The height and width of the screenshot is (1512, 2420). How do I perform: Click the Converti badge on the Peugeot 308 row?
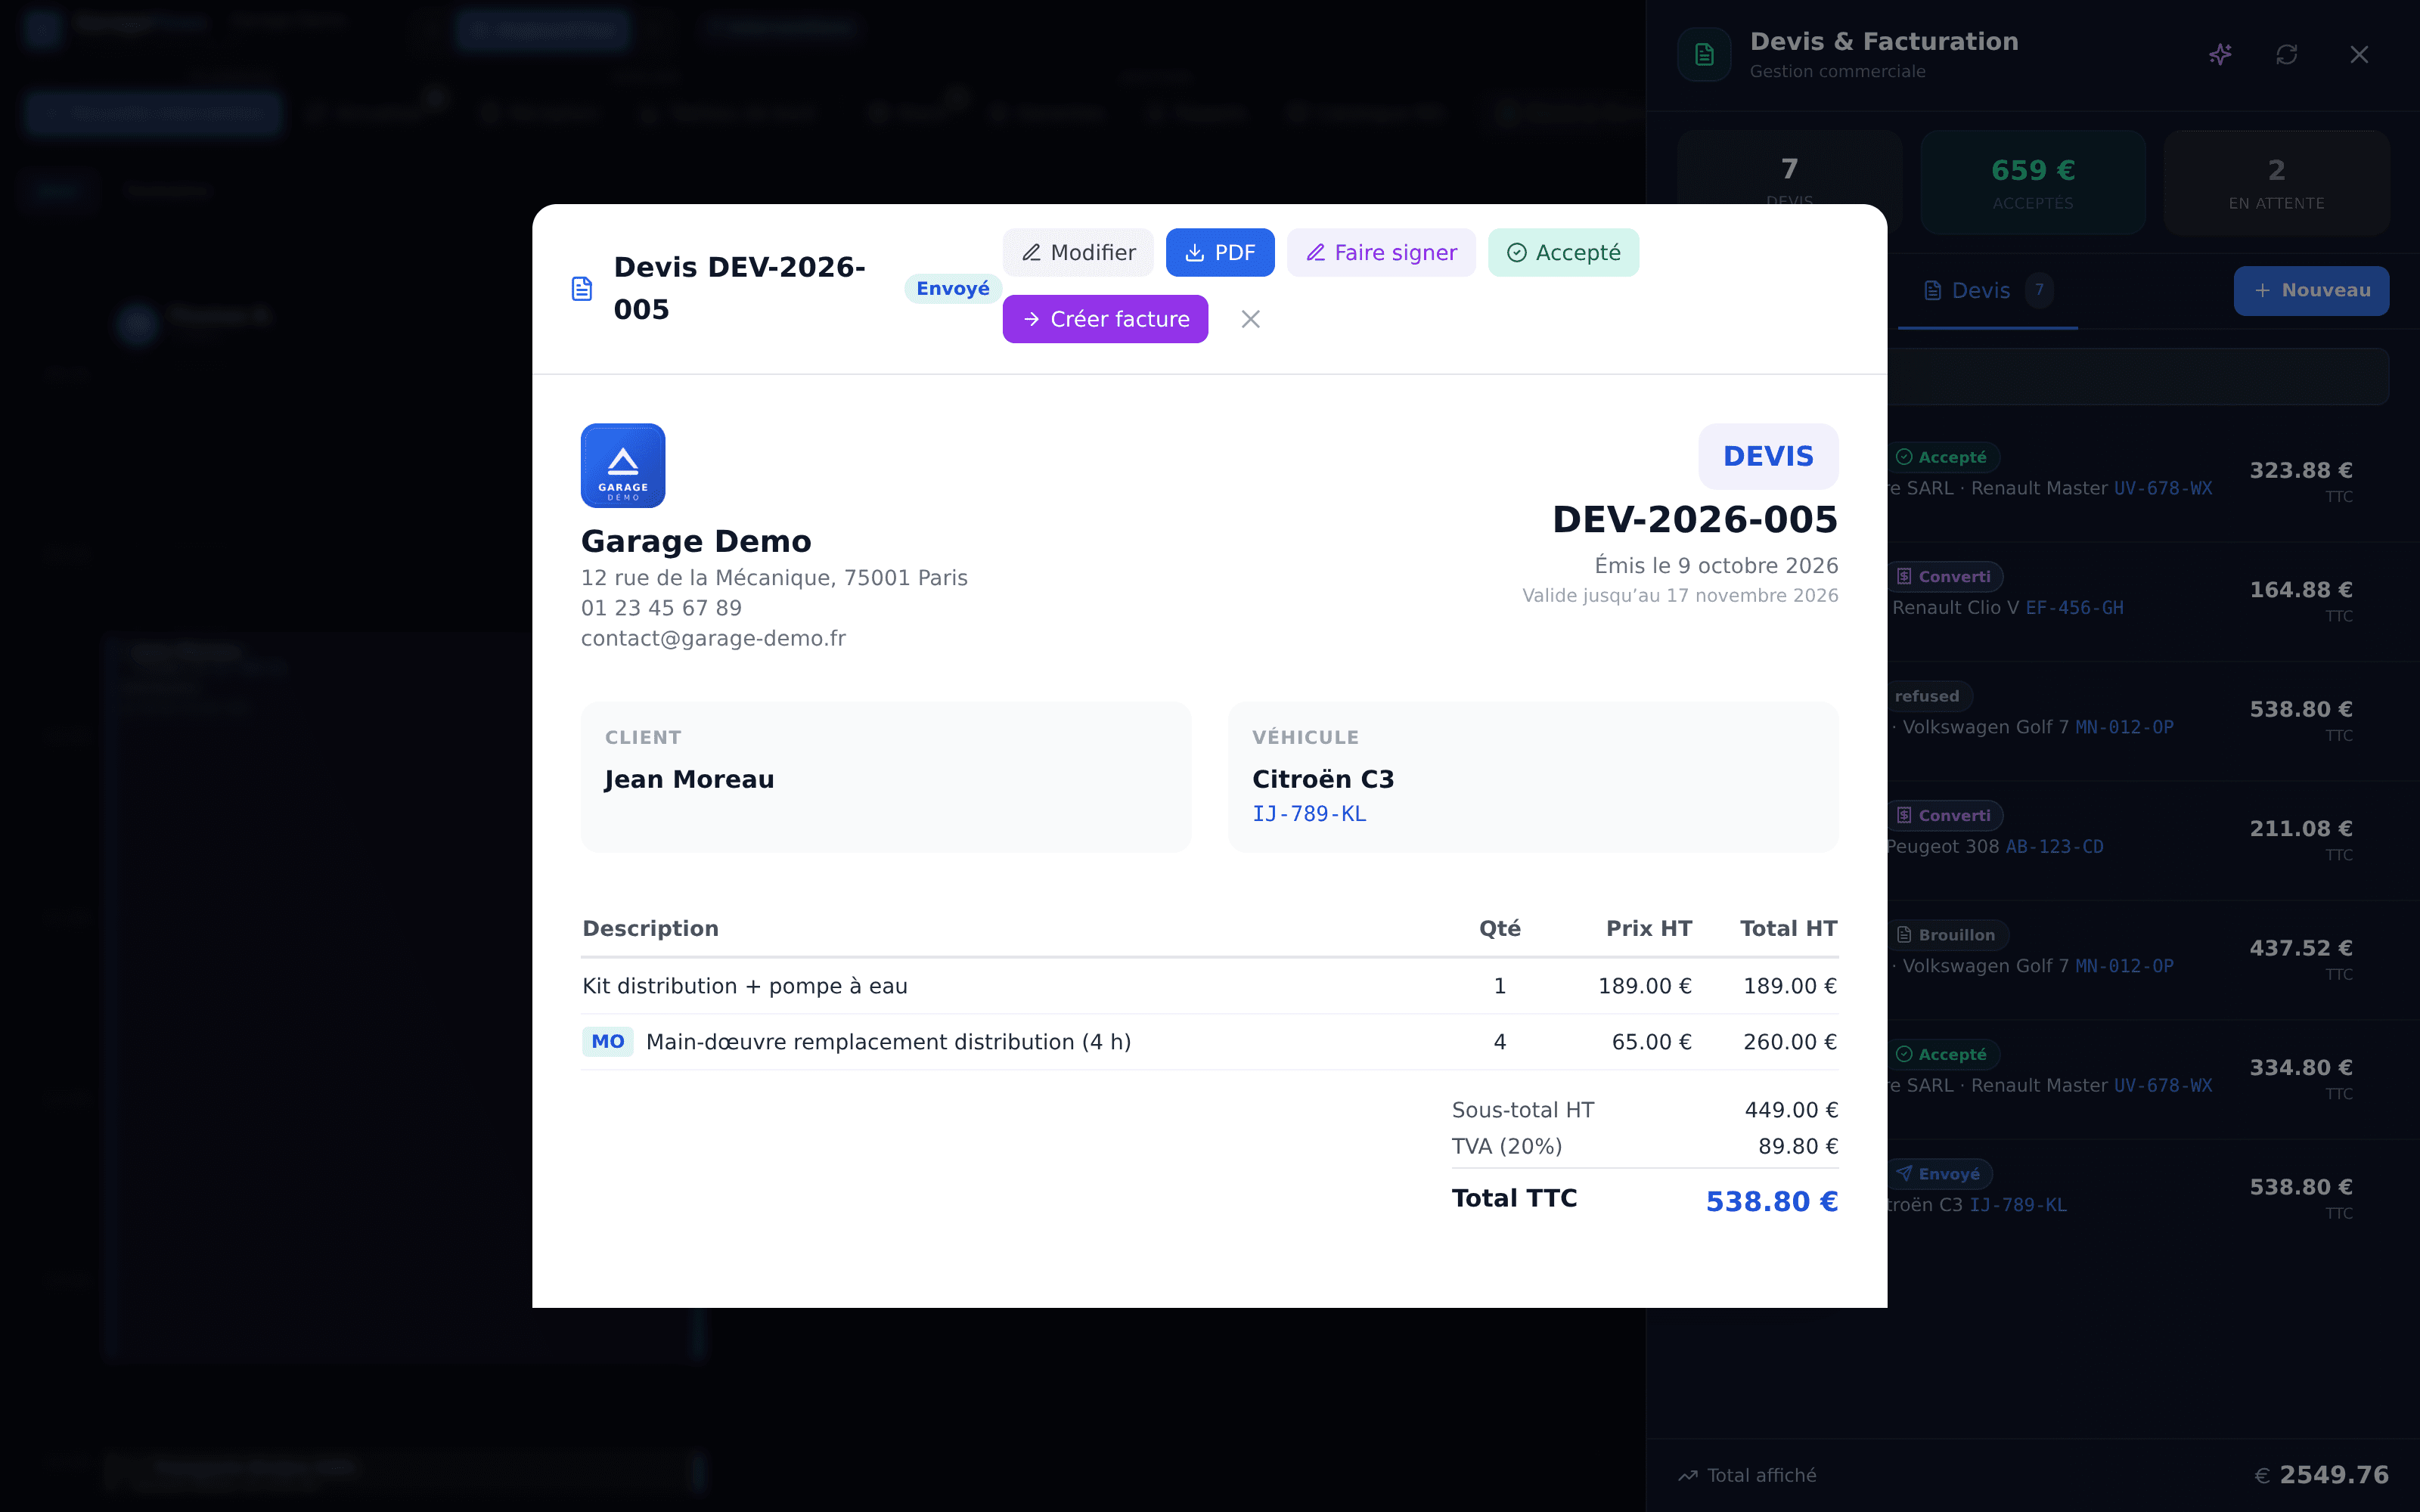1944,816
